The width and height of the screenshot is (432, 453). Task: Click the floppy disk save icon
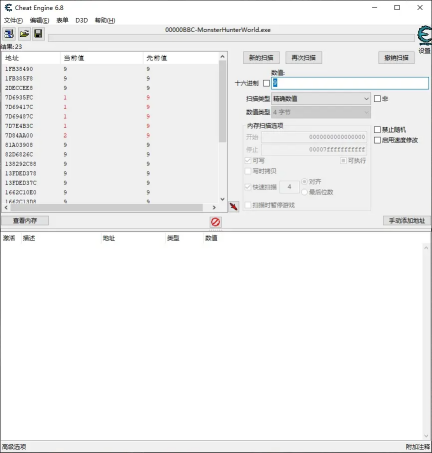[38, 34]
